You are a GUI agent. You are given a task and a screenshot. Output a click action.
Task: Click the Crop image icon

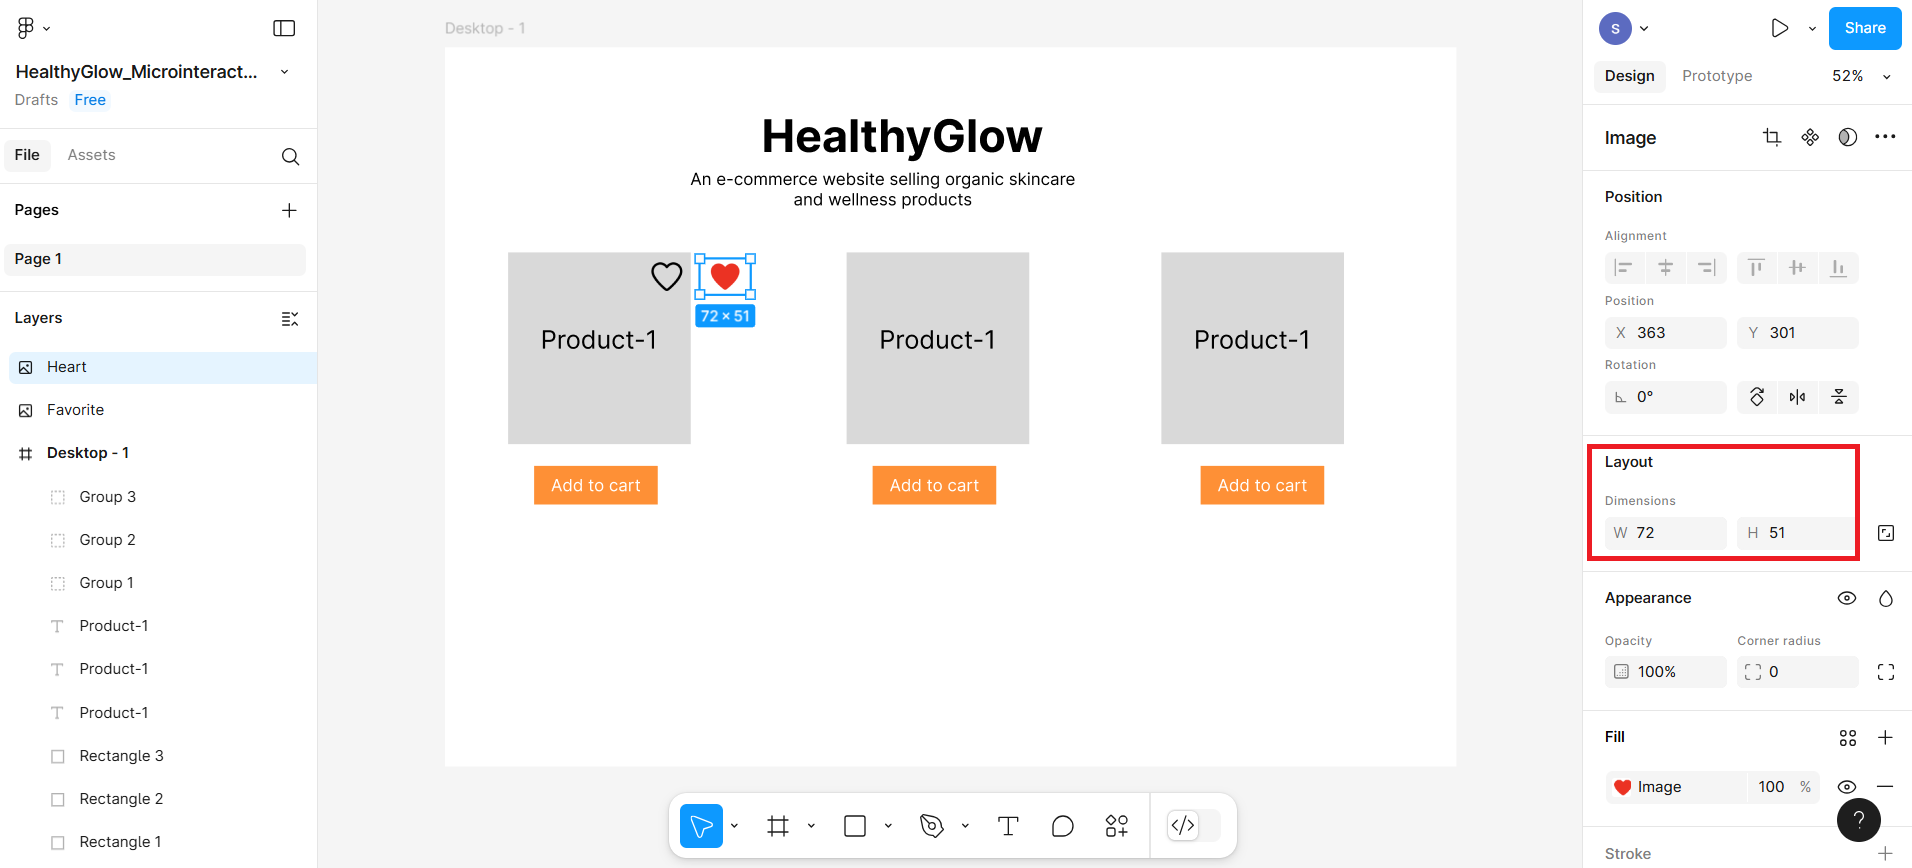pos(1772,138)
